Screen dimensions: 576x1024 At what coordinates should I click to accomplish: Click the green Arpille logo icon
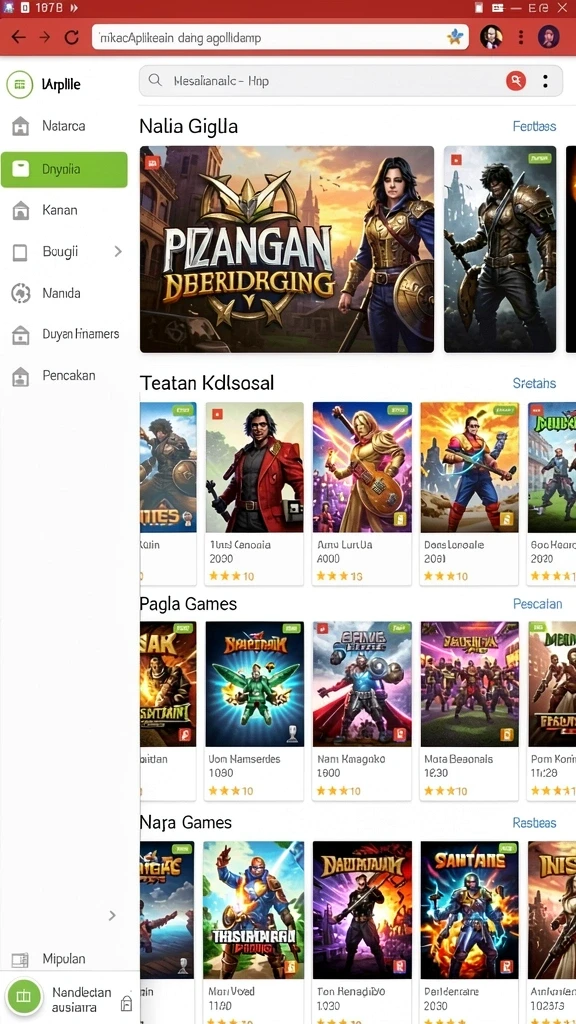tap(20, 85)
